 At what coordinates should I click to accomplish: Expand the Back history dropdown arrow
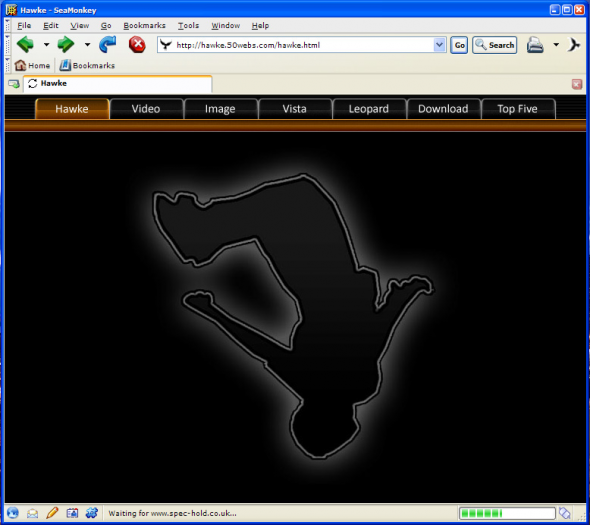point(46,44)
